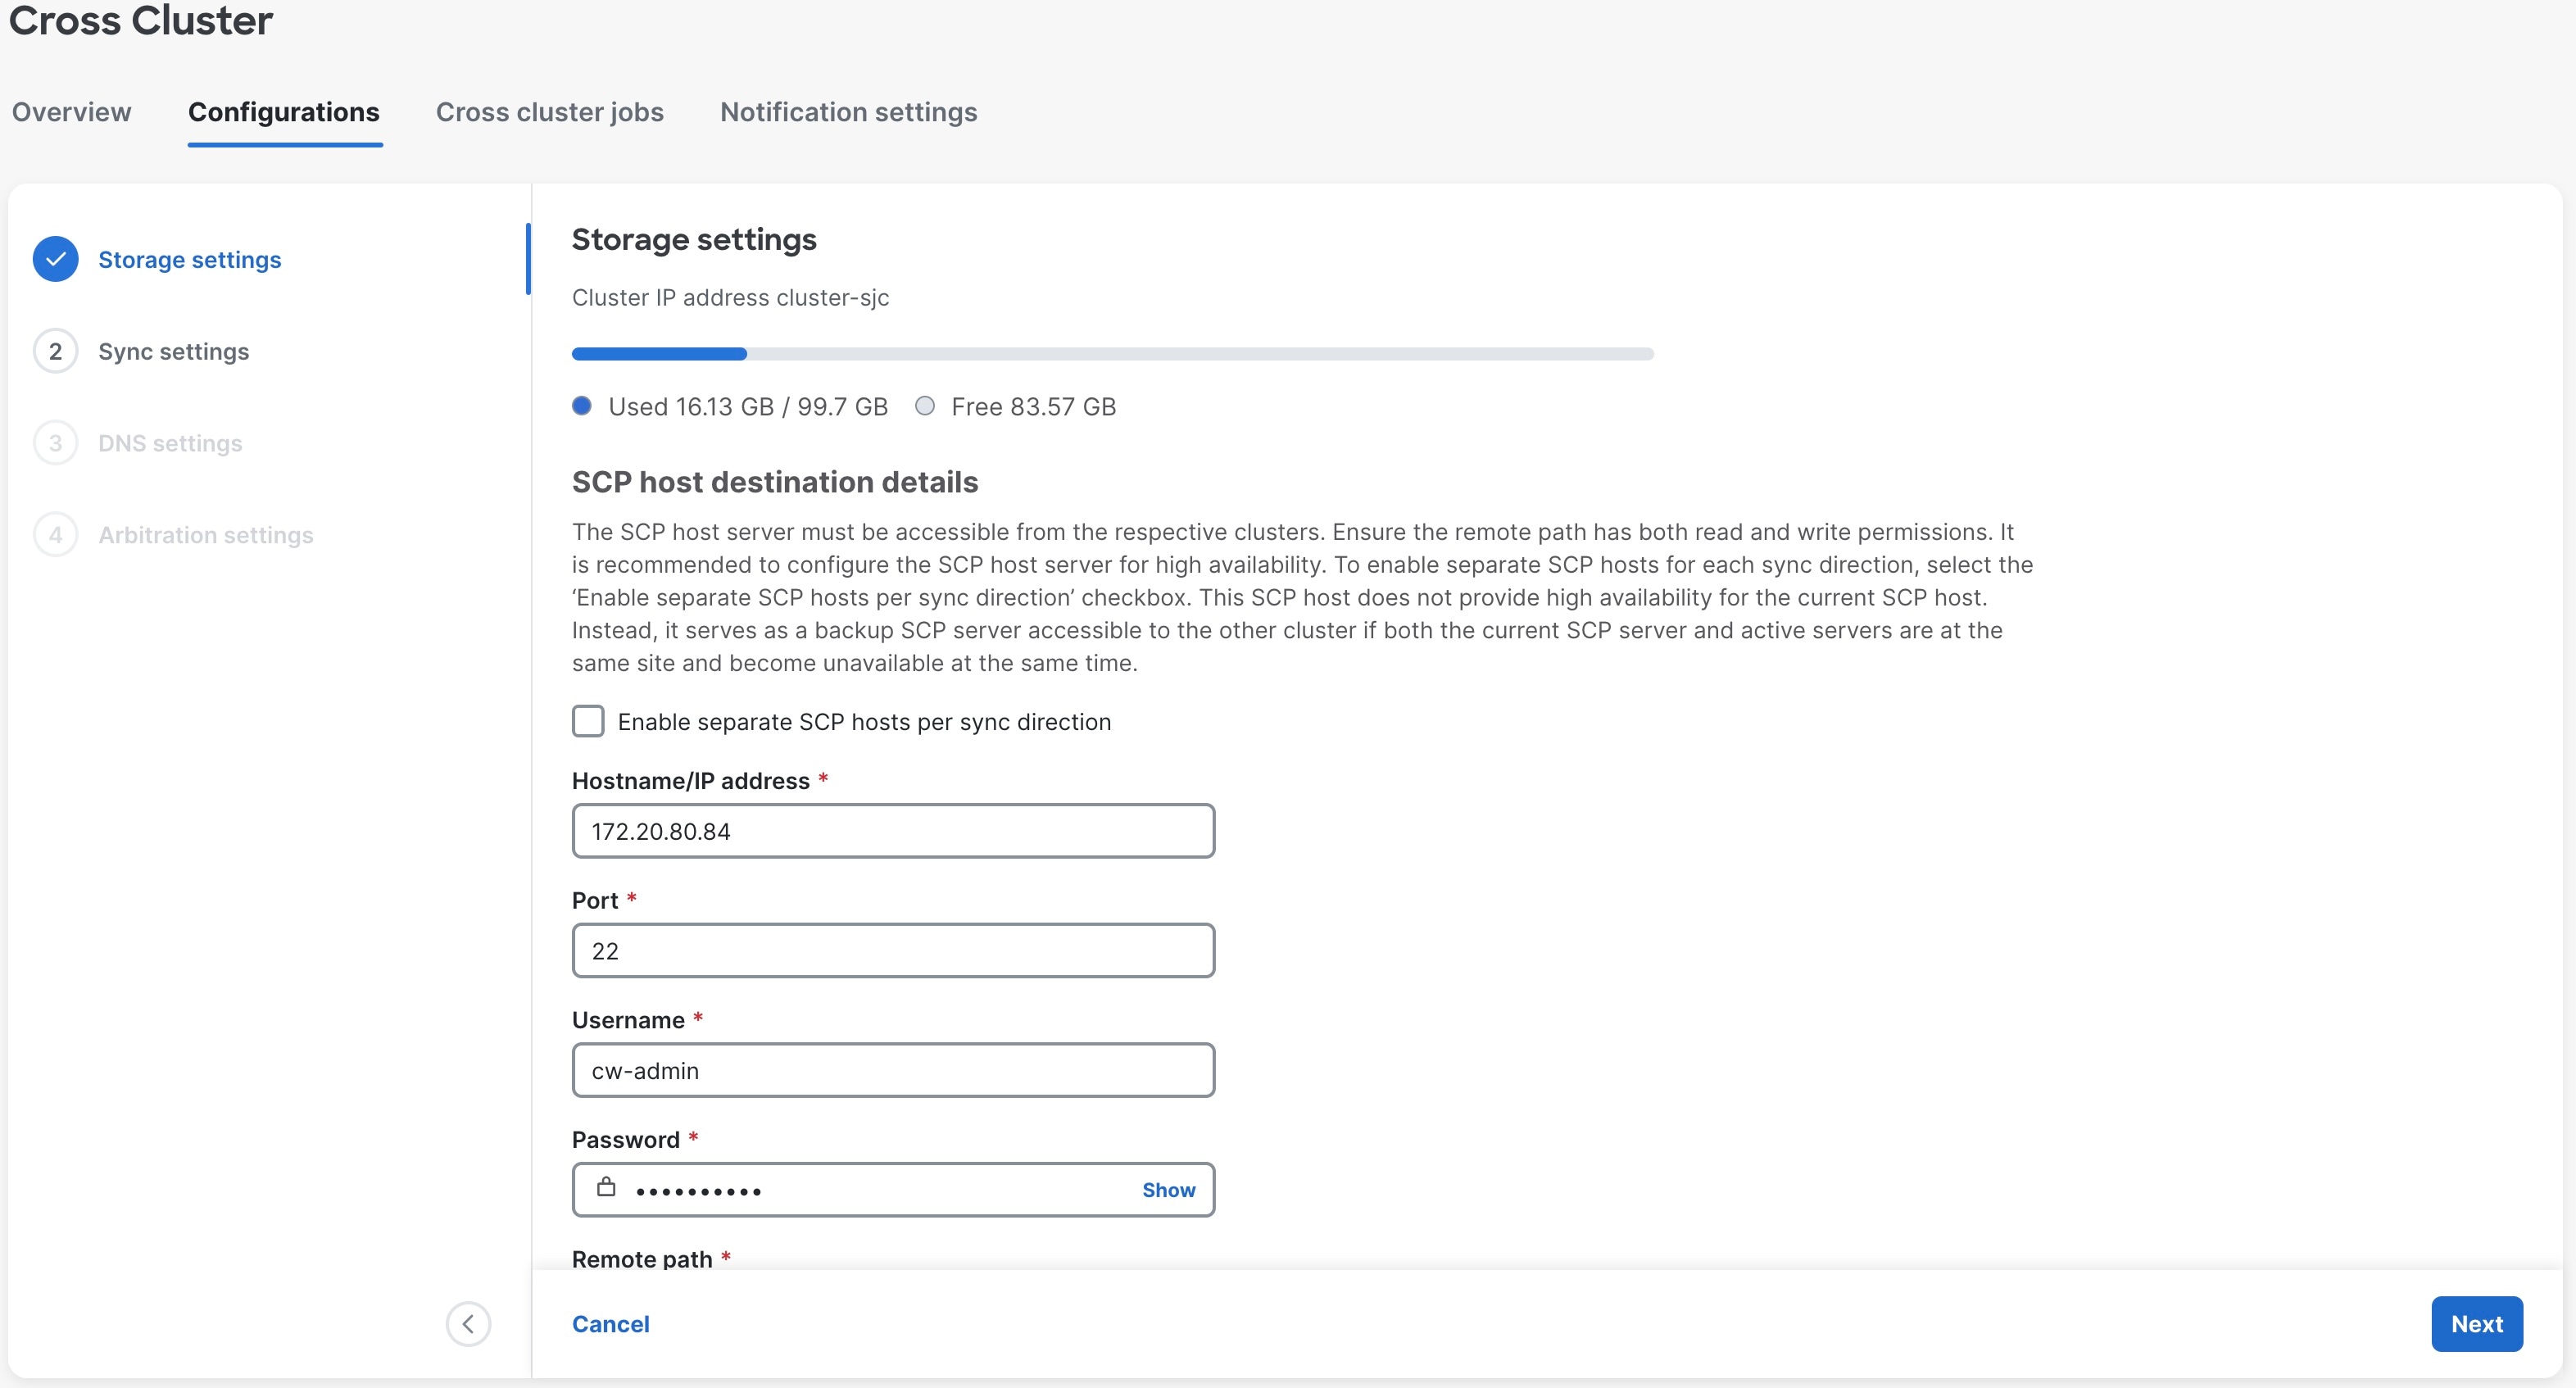
Task: Click the Storage settings checkmark step icon
Action: (x=55, y=259)
